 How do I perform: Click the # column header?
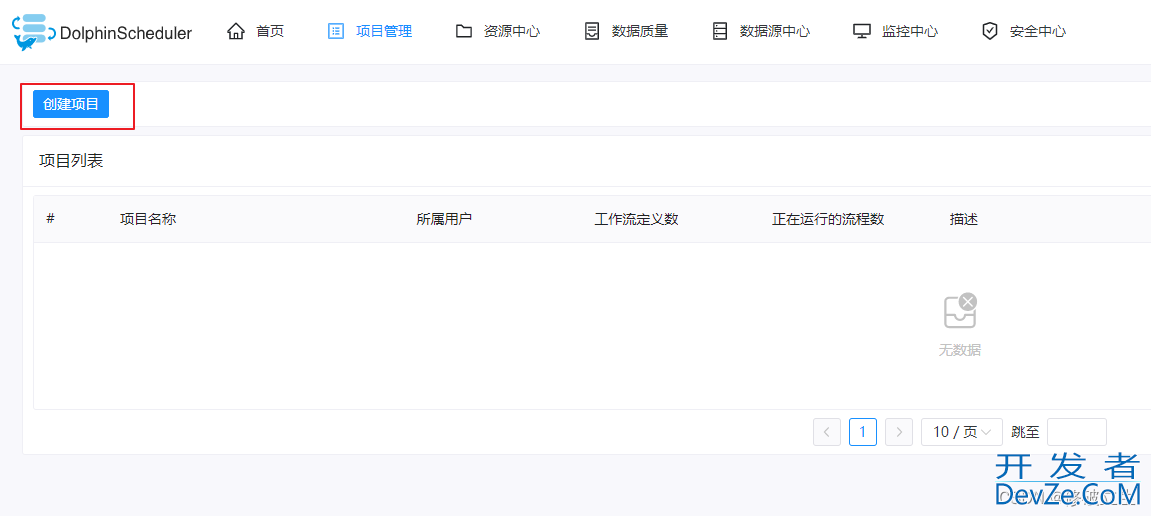pyautogui.click(x=51, y=218)
